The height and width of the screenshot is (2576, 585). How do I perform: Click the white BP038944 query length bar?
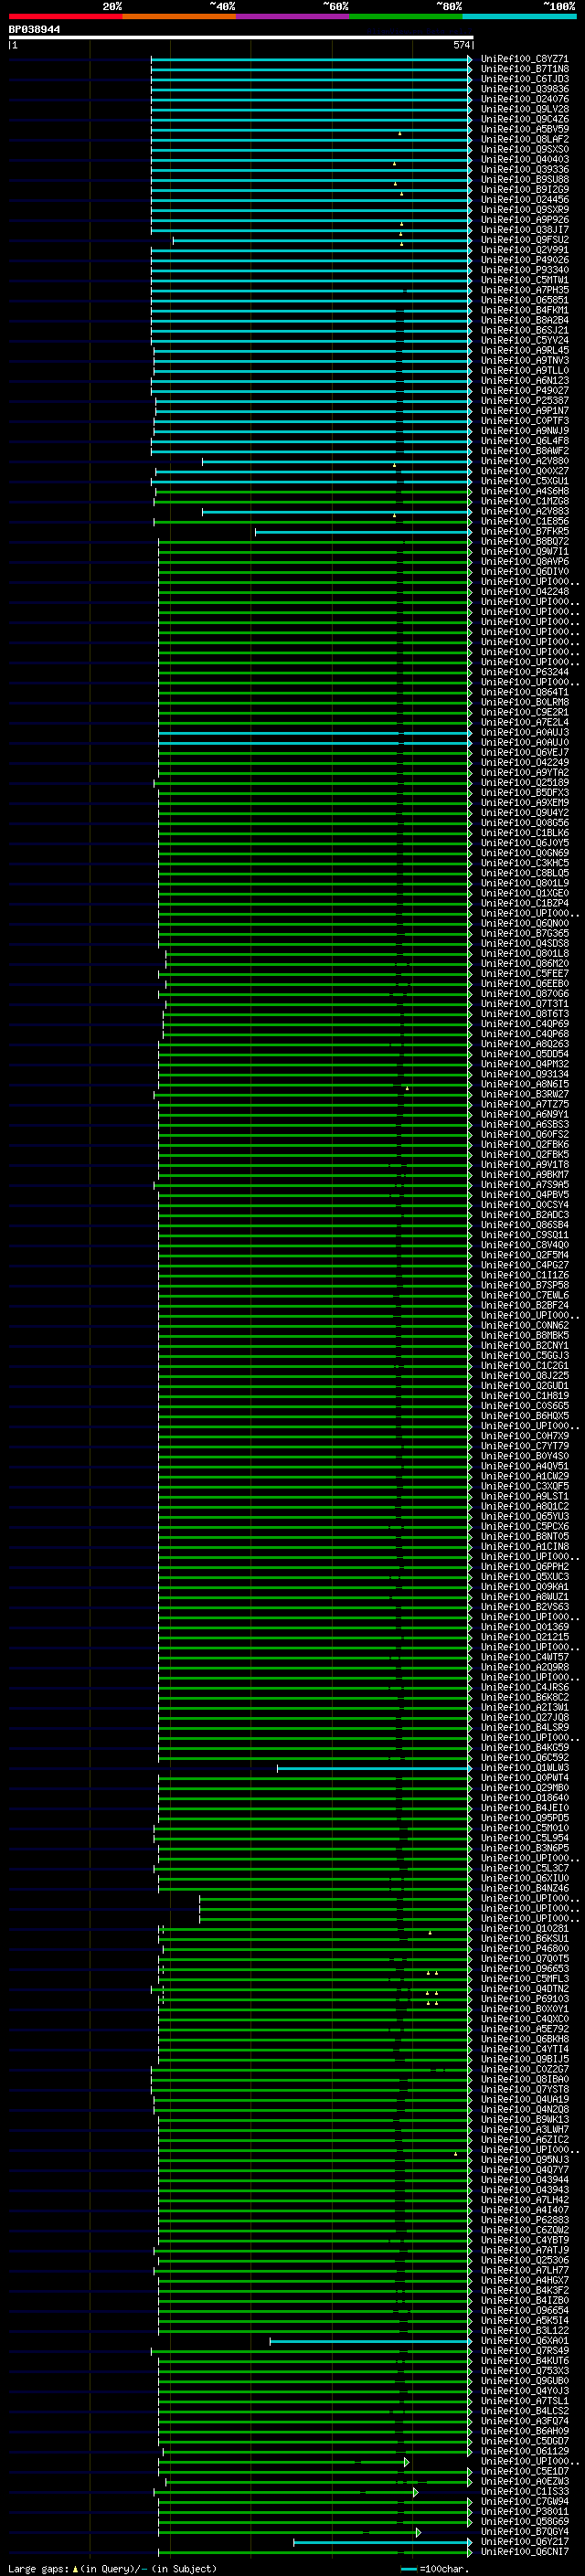click(x=240, y=38)
